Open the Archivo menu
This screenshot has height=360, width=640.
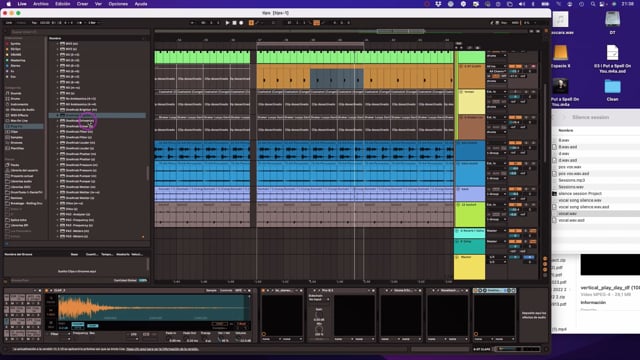click(x=40, y=4)
